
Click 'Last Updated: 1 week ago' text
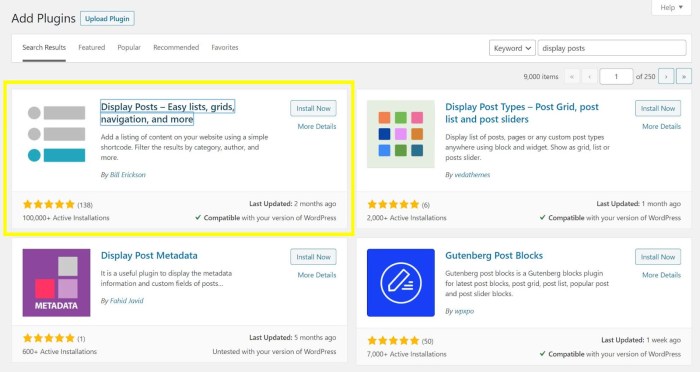(641, 340)
